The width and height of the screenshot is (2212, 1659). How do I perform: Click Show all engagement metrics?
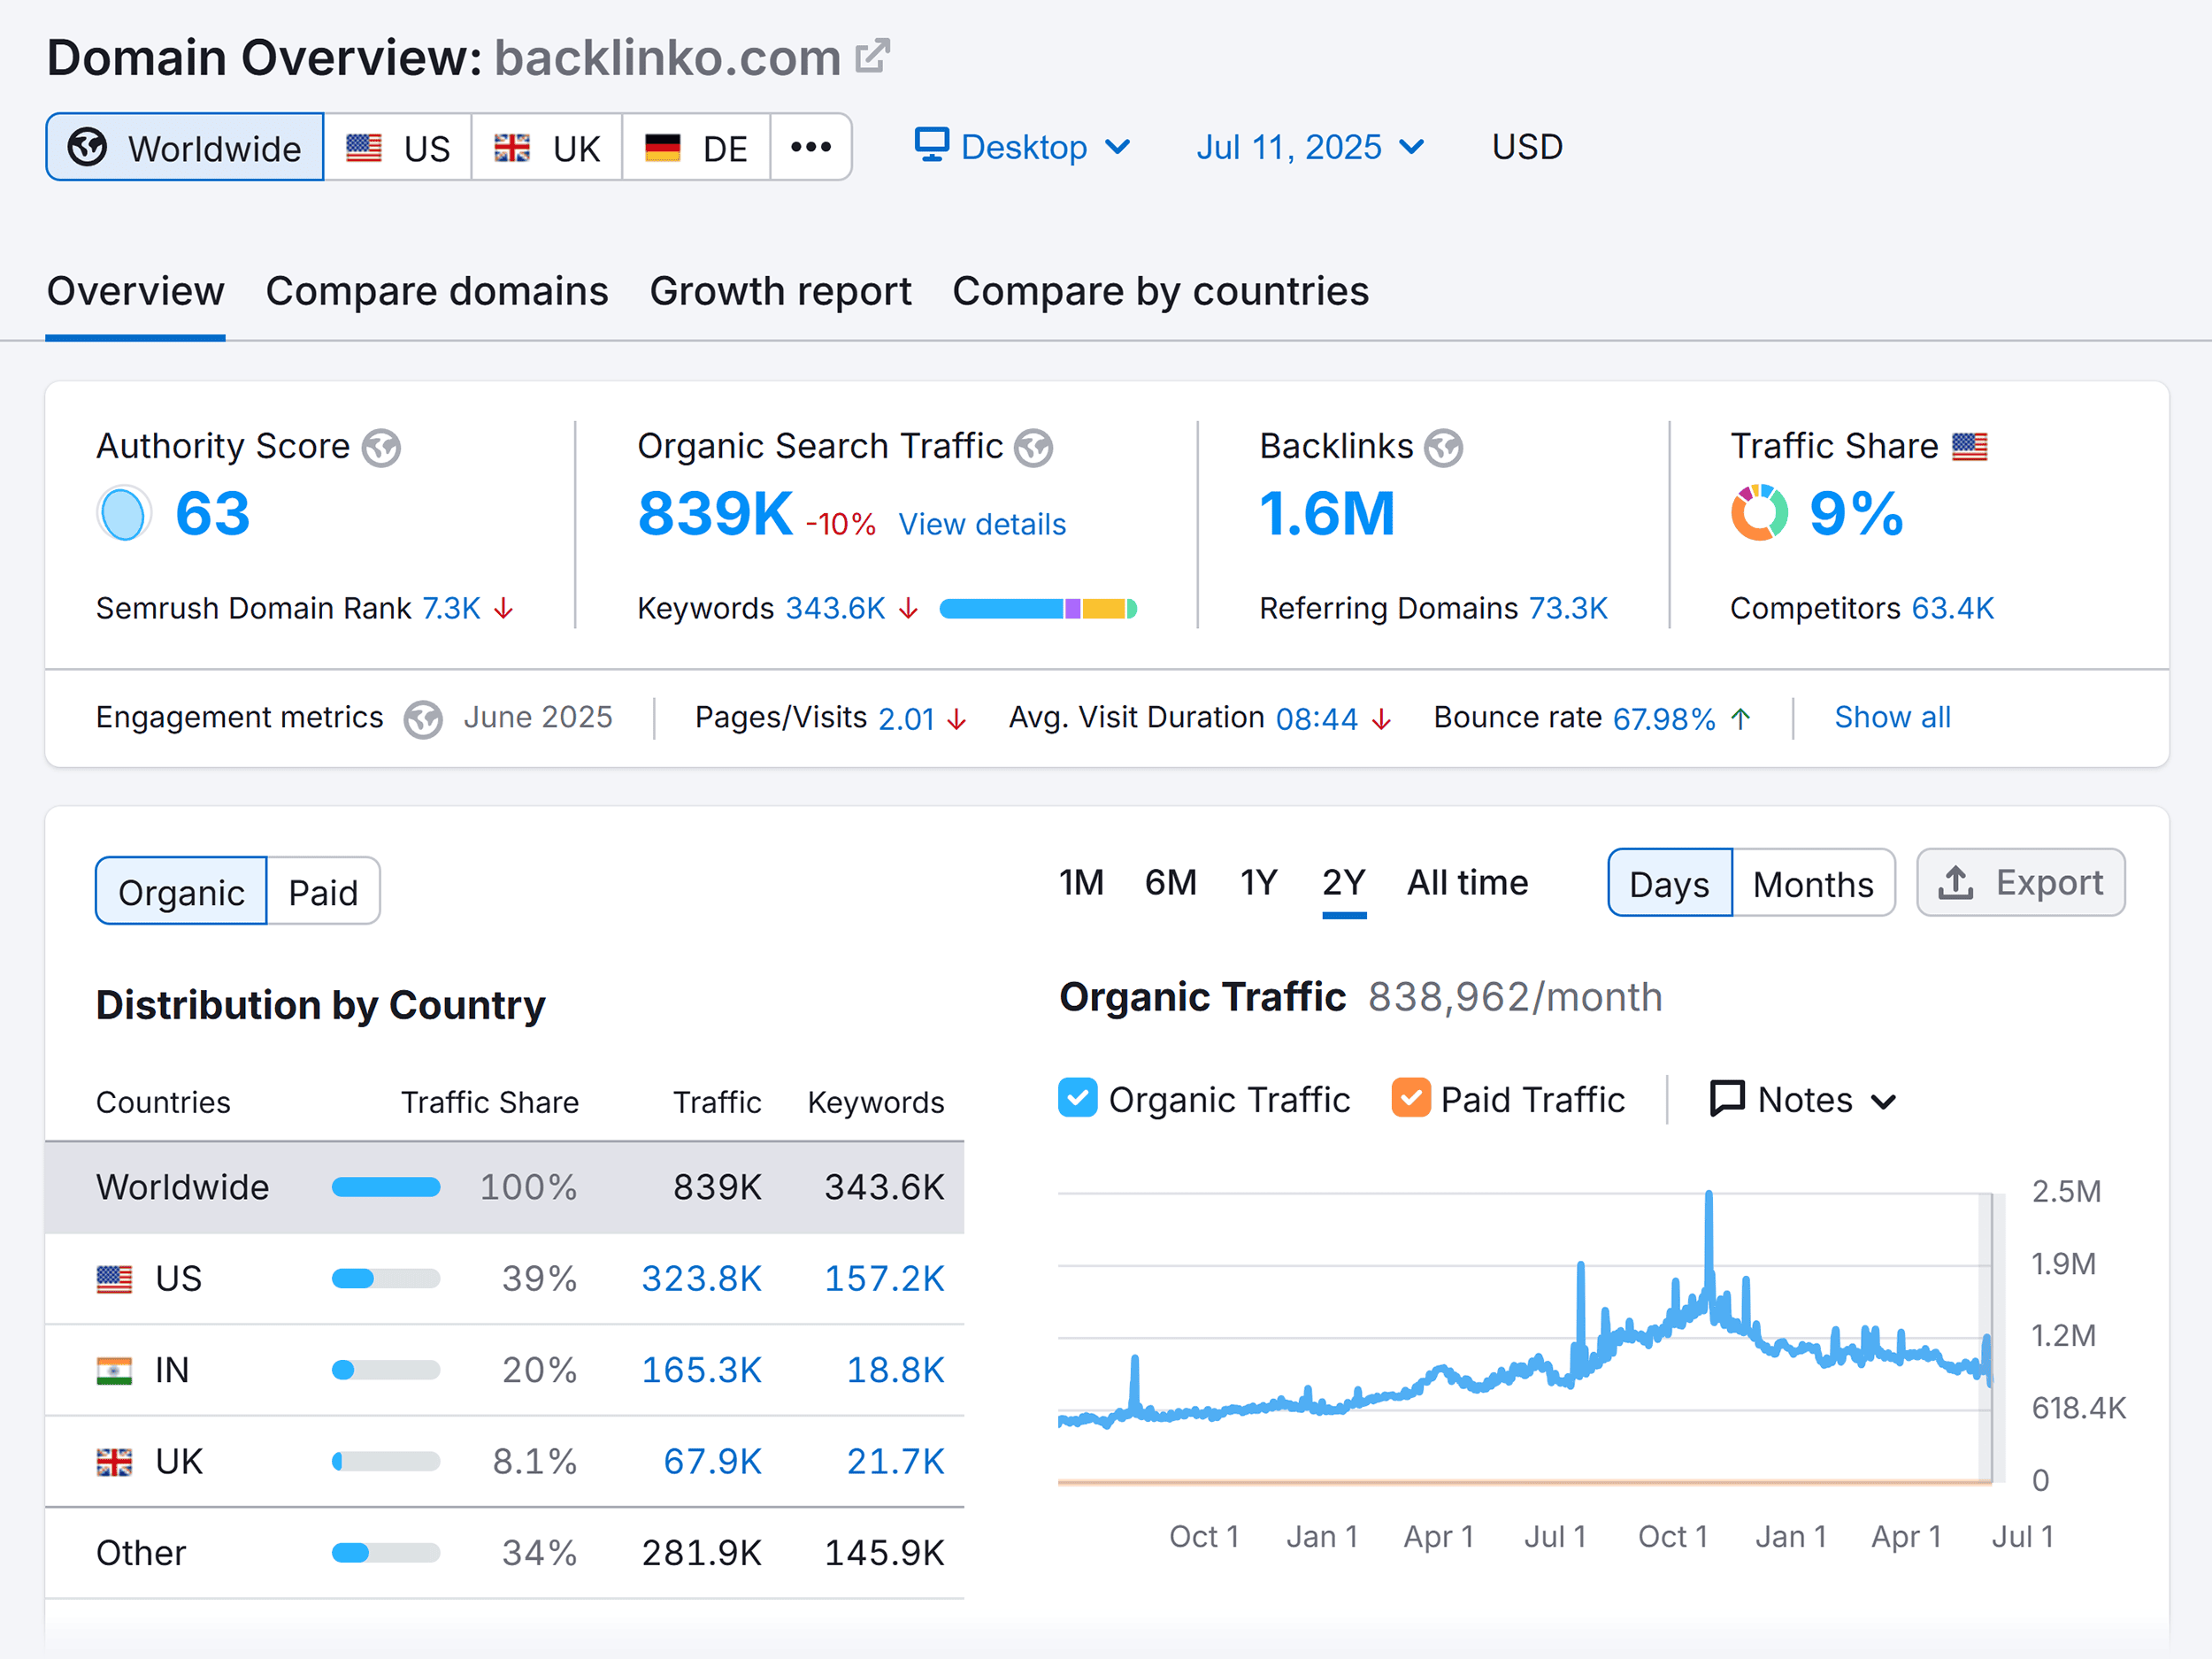pyautogui.click(x=1893, y=717)
